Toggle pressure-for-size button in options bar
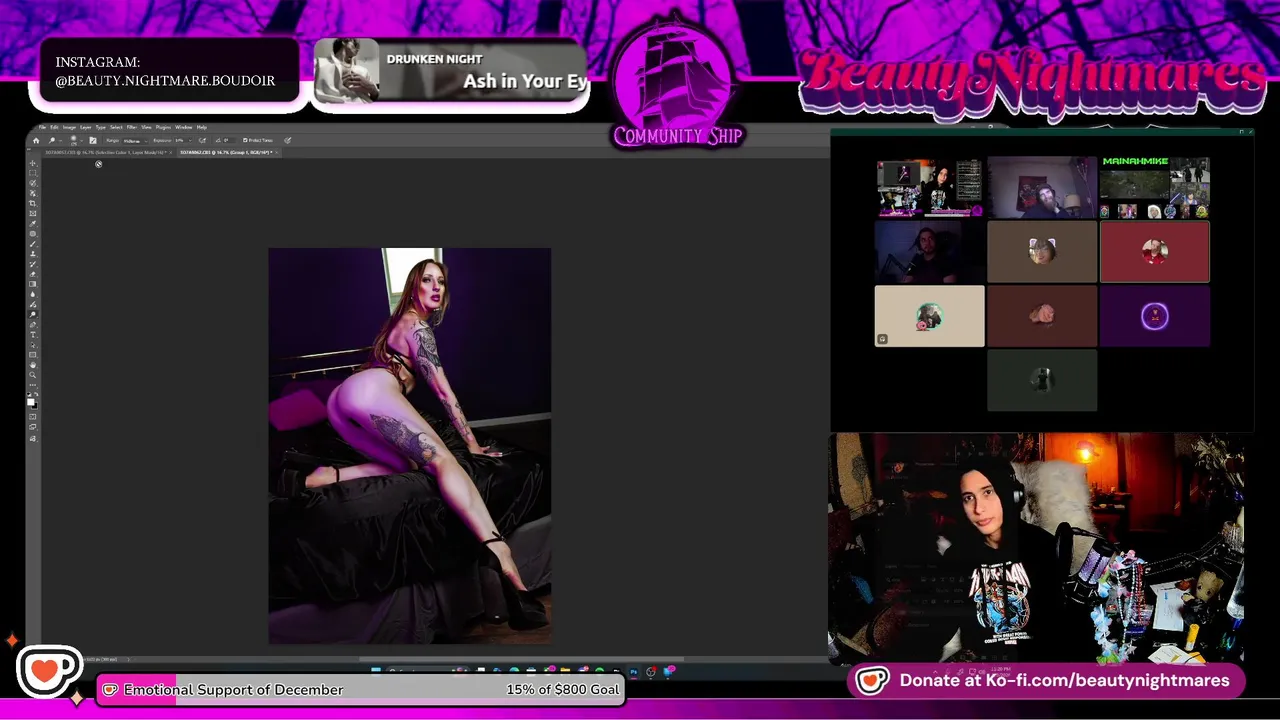The height and width of the screenshot is (720, 1280). 287,140
